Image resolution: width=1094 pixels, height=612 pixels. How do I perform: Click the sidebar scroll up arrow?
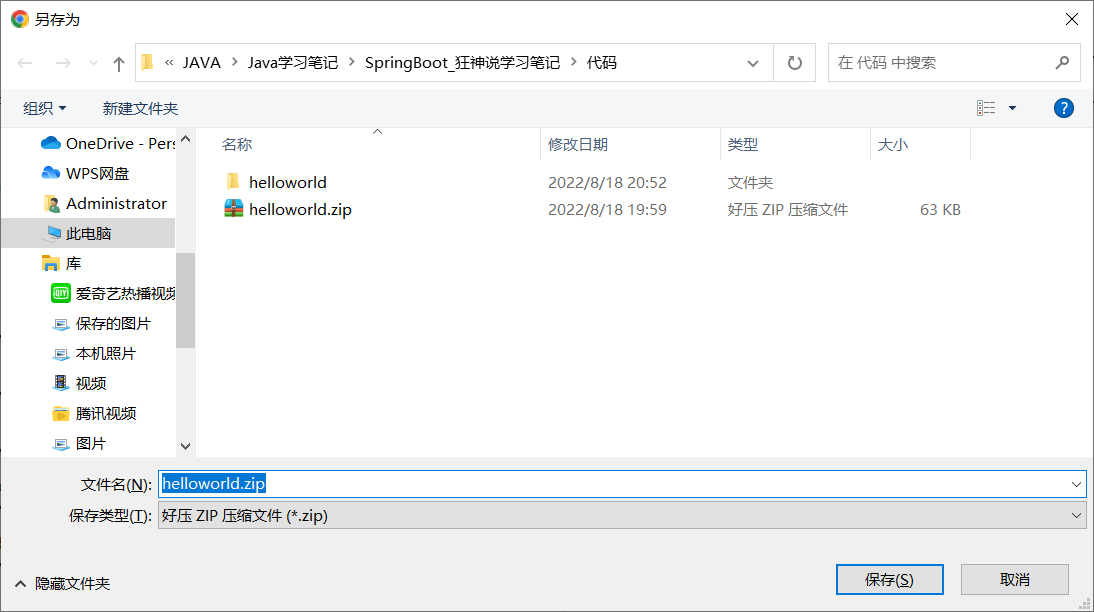coord(186,139)
